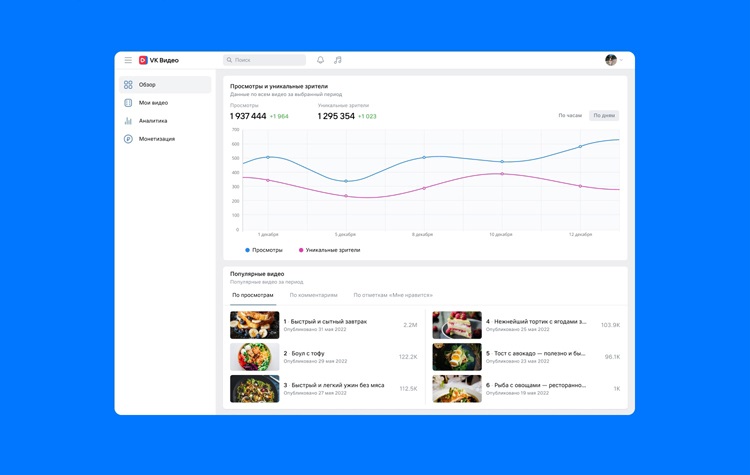
Task: Open video Быстрый и сытный завтрак
Action: coord(328,322)
